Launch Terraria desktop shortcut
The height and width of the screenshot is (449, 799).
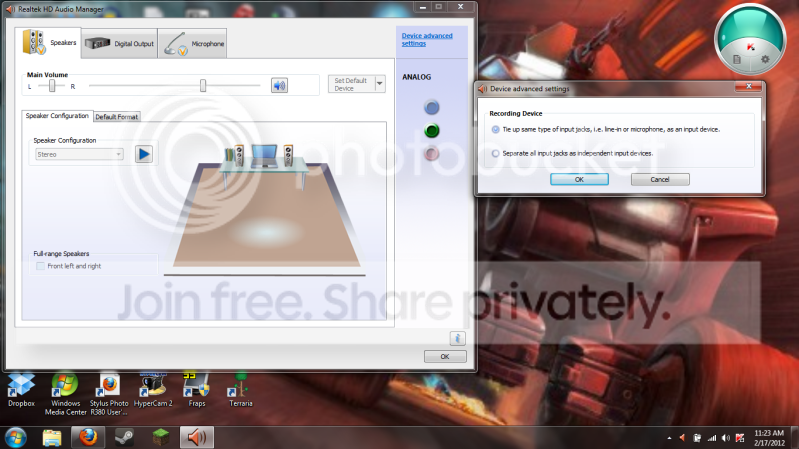click(241, 390)
